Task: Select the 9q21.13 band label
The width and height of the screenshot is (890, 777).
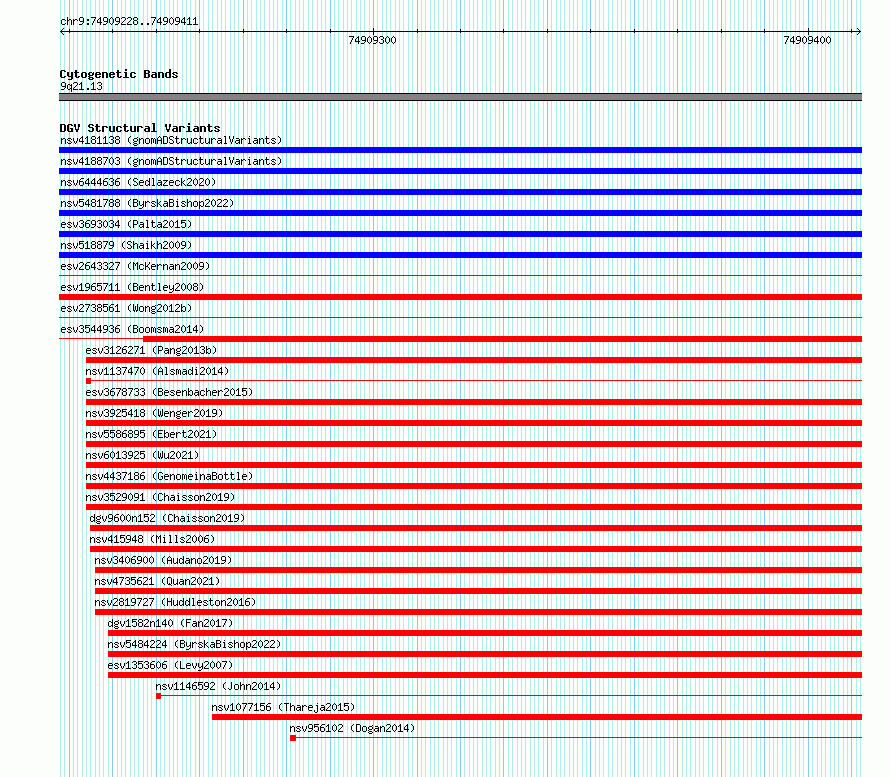Action: click(81, 86)
